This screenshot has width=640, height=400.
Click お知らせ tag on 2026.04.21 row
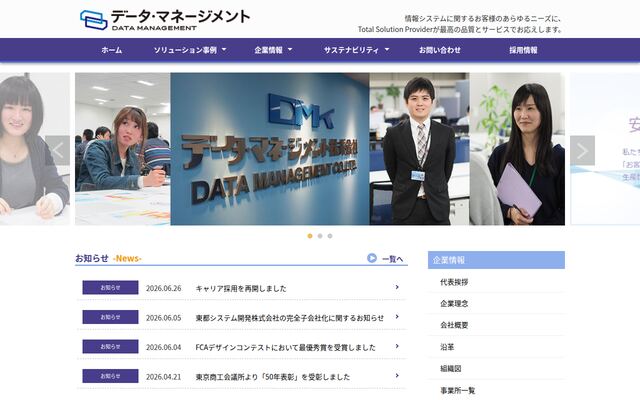(x=110, y=376)
